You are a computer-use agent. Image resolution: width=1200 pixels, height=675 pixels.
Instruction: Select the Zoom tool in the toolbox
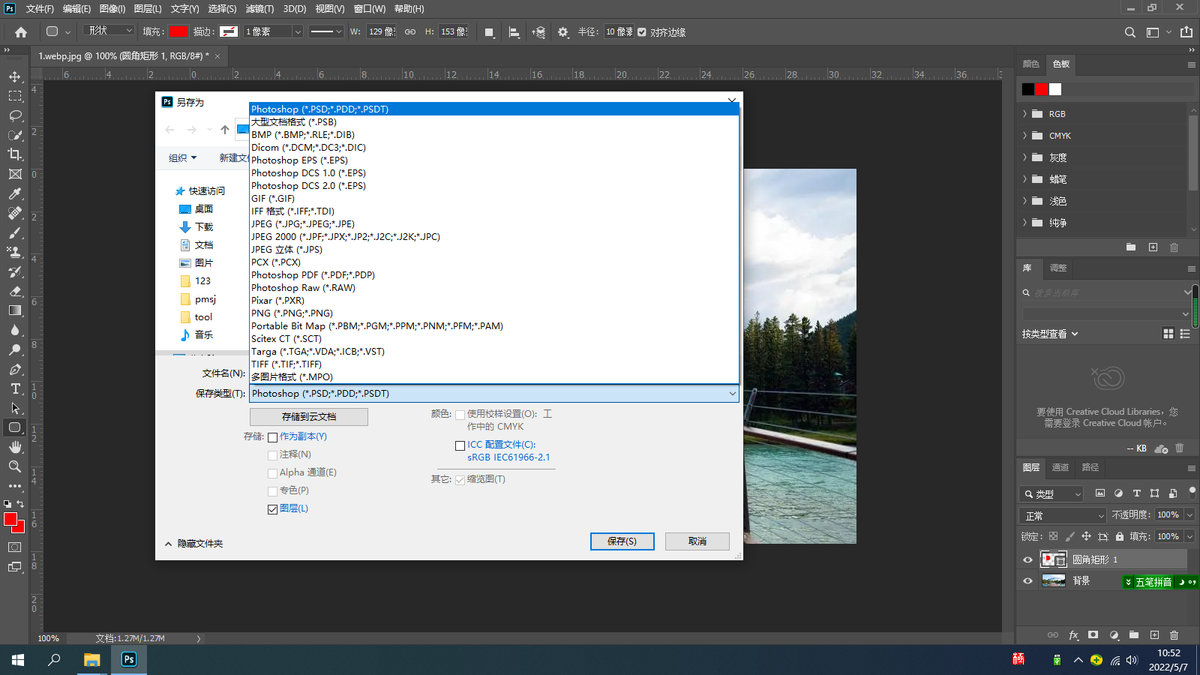(15, 467)
